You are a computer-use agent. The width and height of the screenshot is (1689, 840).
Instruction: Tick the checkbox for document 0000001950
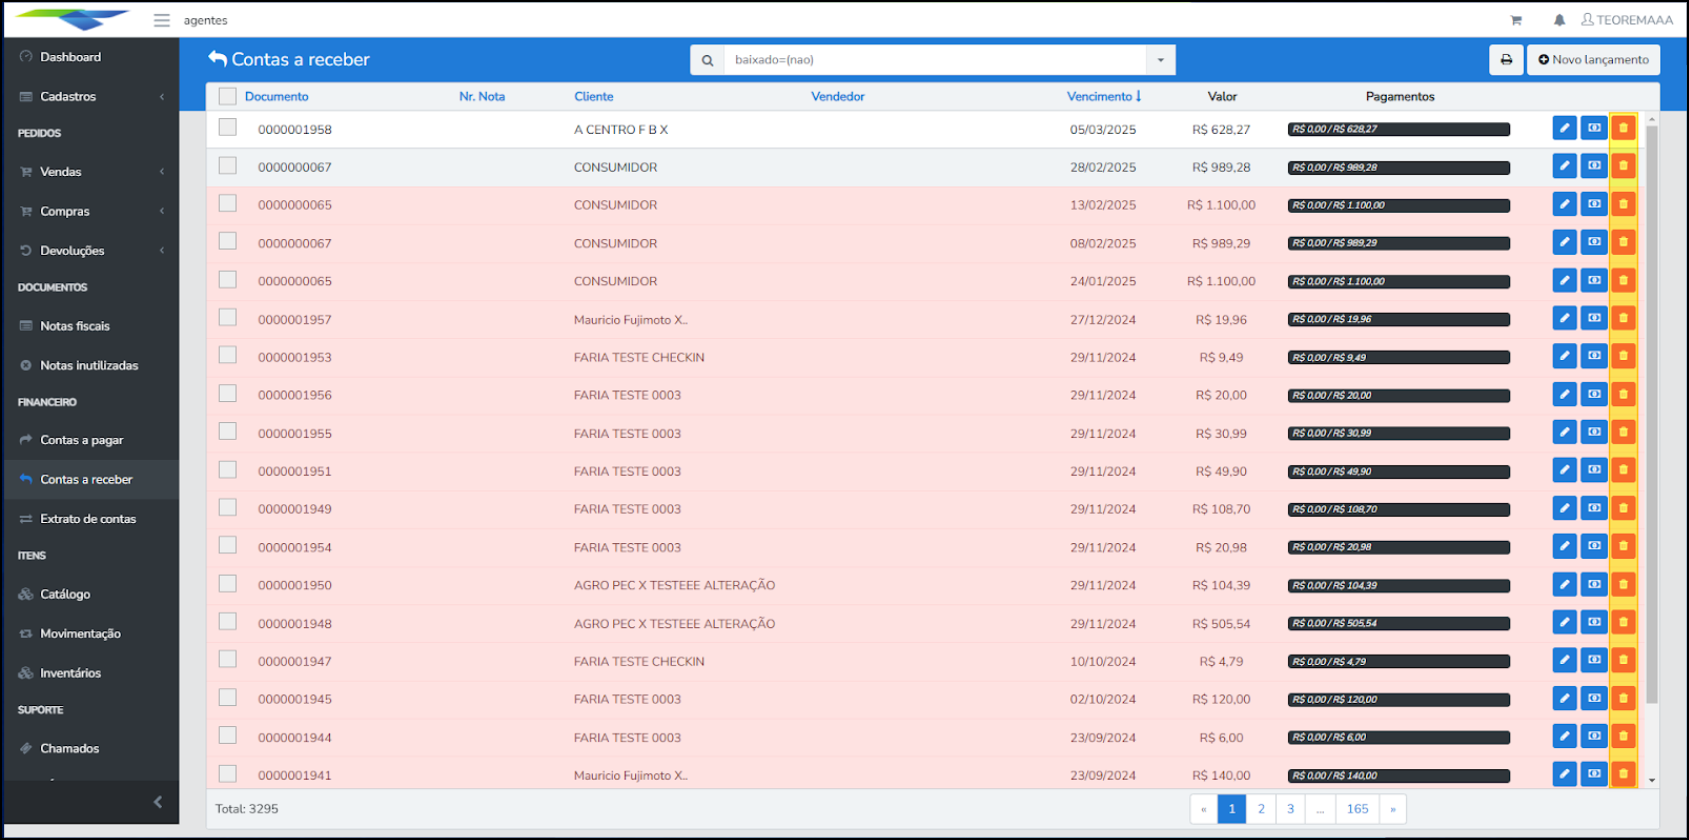pos(228,583)
